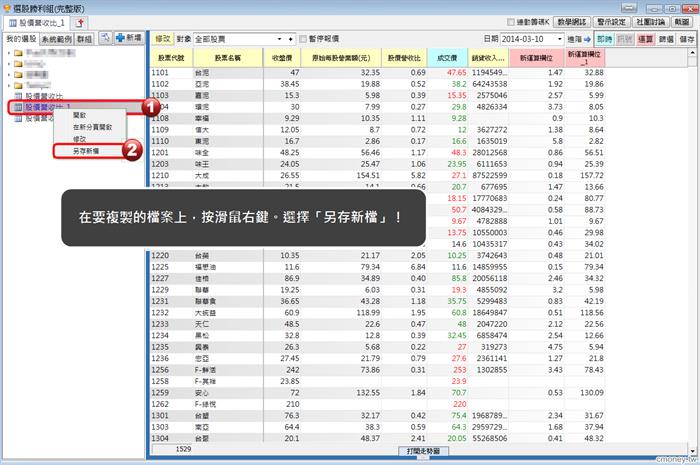Click the magnifier tool icon beside 群組 tab

tap(105, 38)
